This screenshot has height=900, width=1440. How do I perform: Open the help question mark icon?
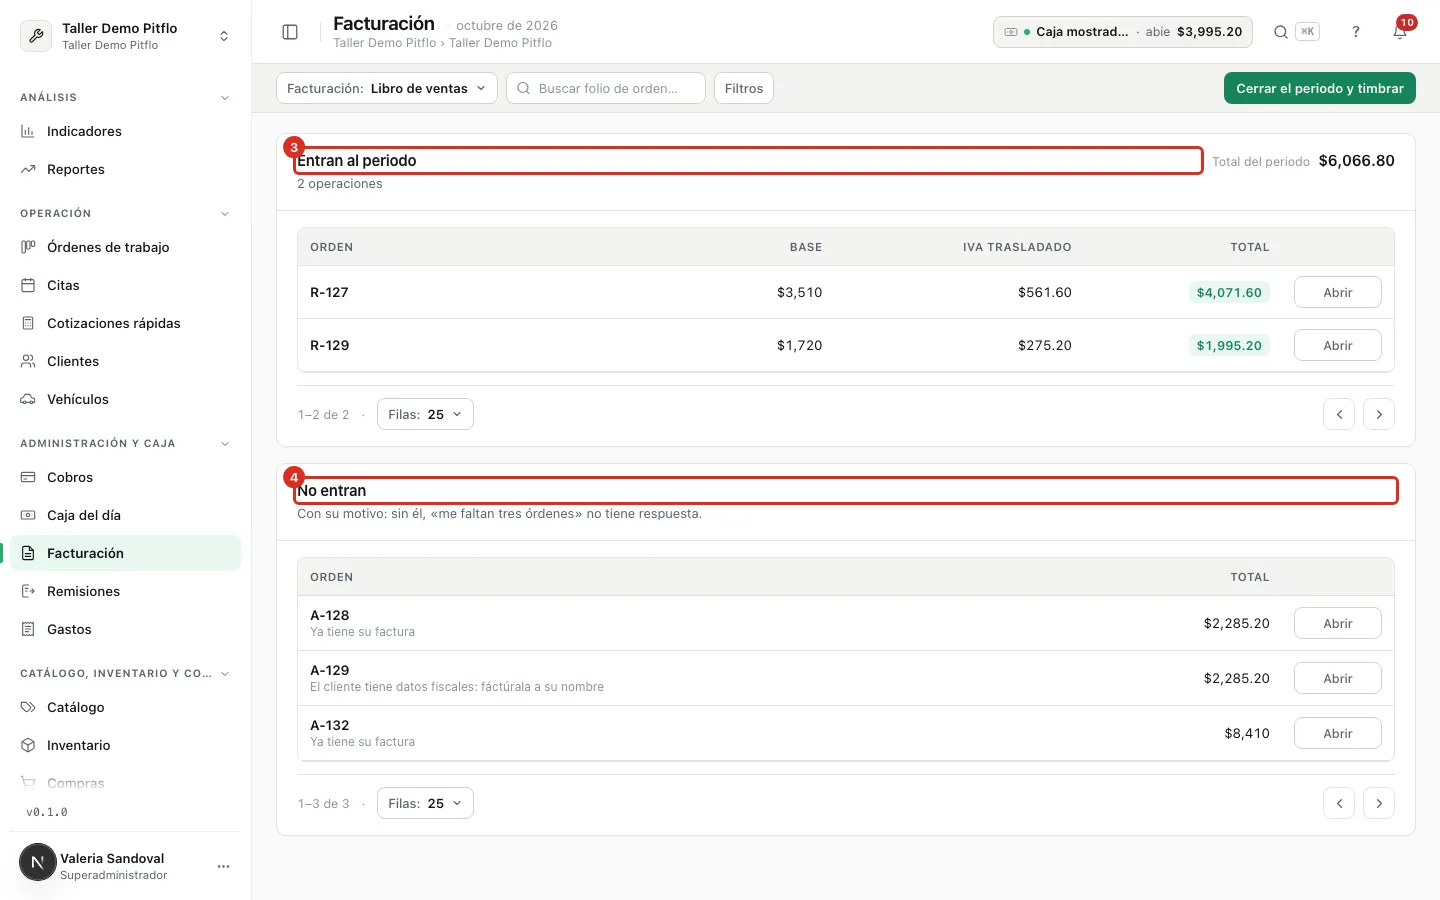1356,32
